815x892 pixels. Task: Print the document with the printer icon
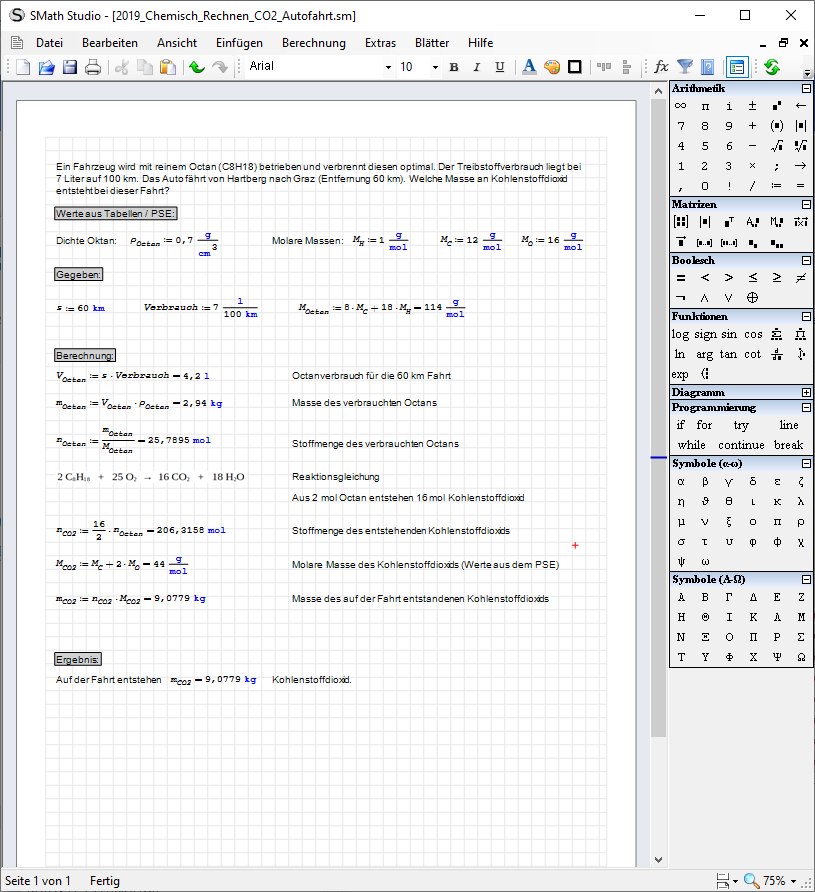coord(93,67)
